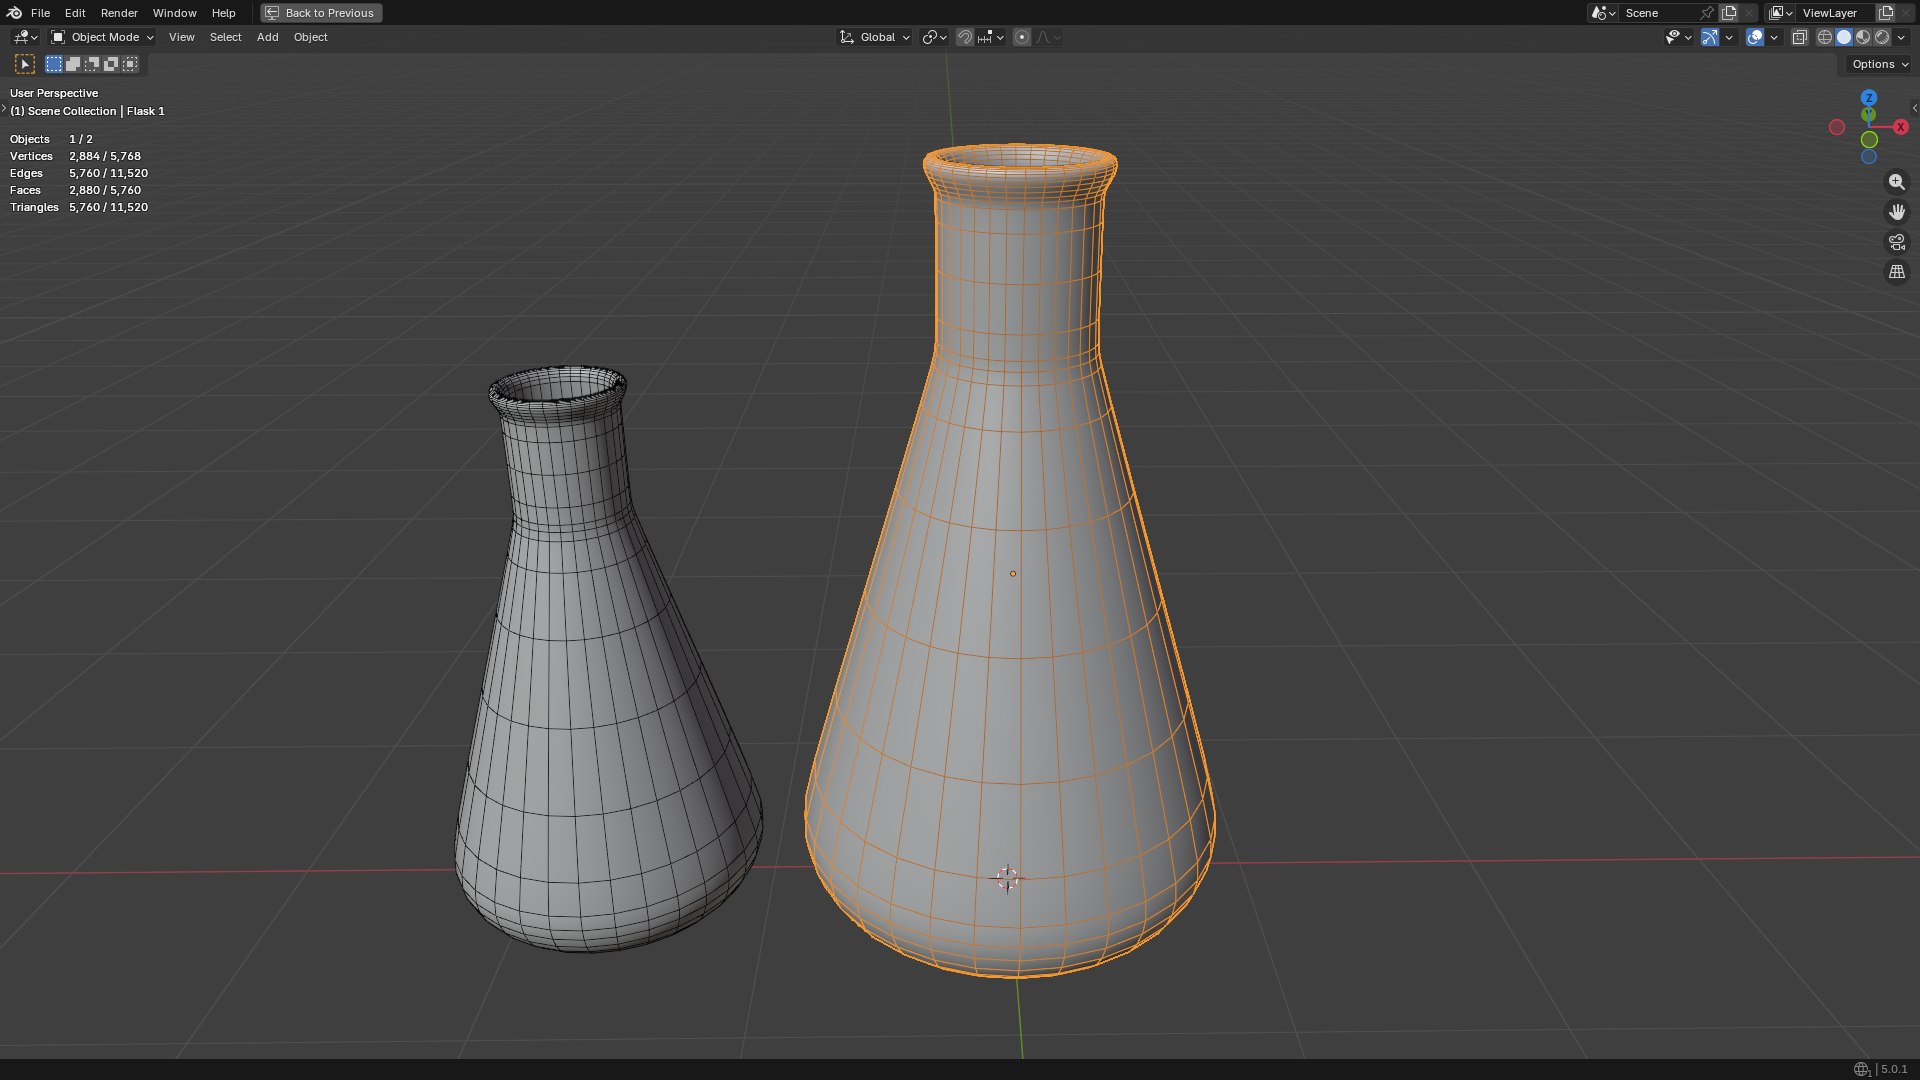Click the 3D cursor crosshair
Viewport: 1920px width, 1080px height.
[1007, 878]
